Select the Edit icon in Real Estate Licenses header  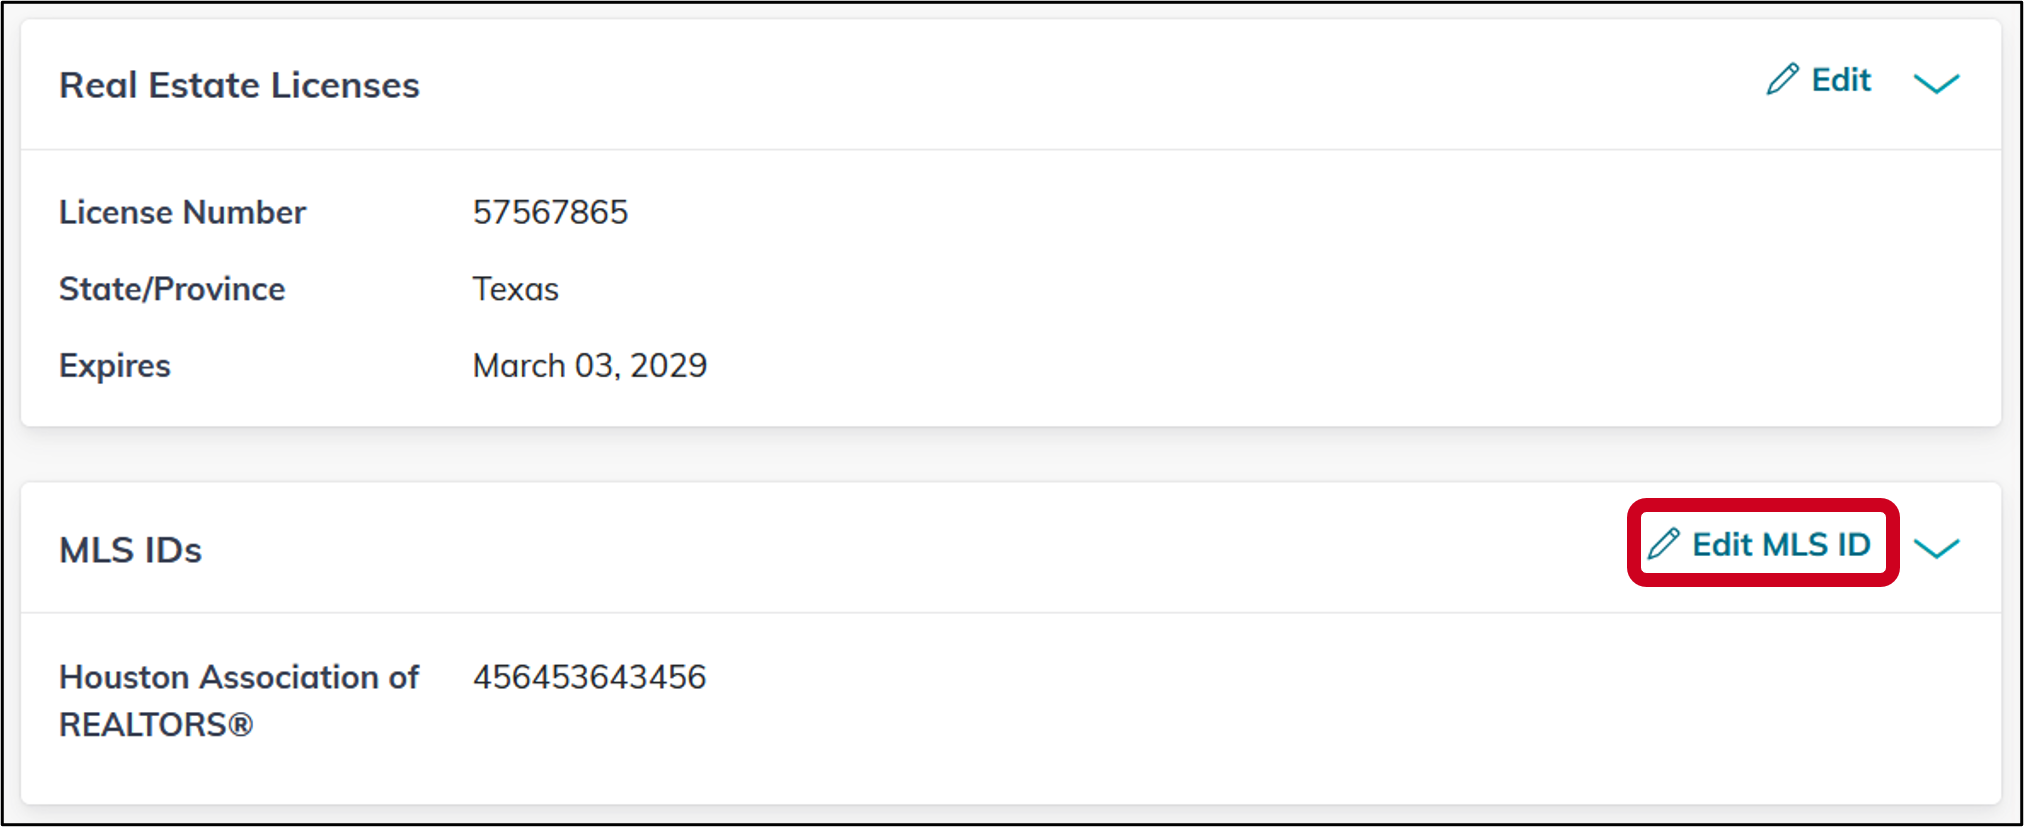pyautogui.click(x=1783, y=80)
